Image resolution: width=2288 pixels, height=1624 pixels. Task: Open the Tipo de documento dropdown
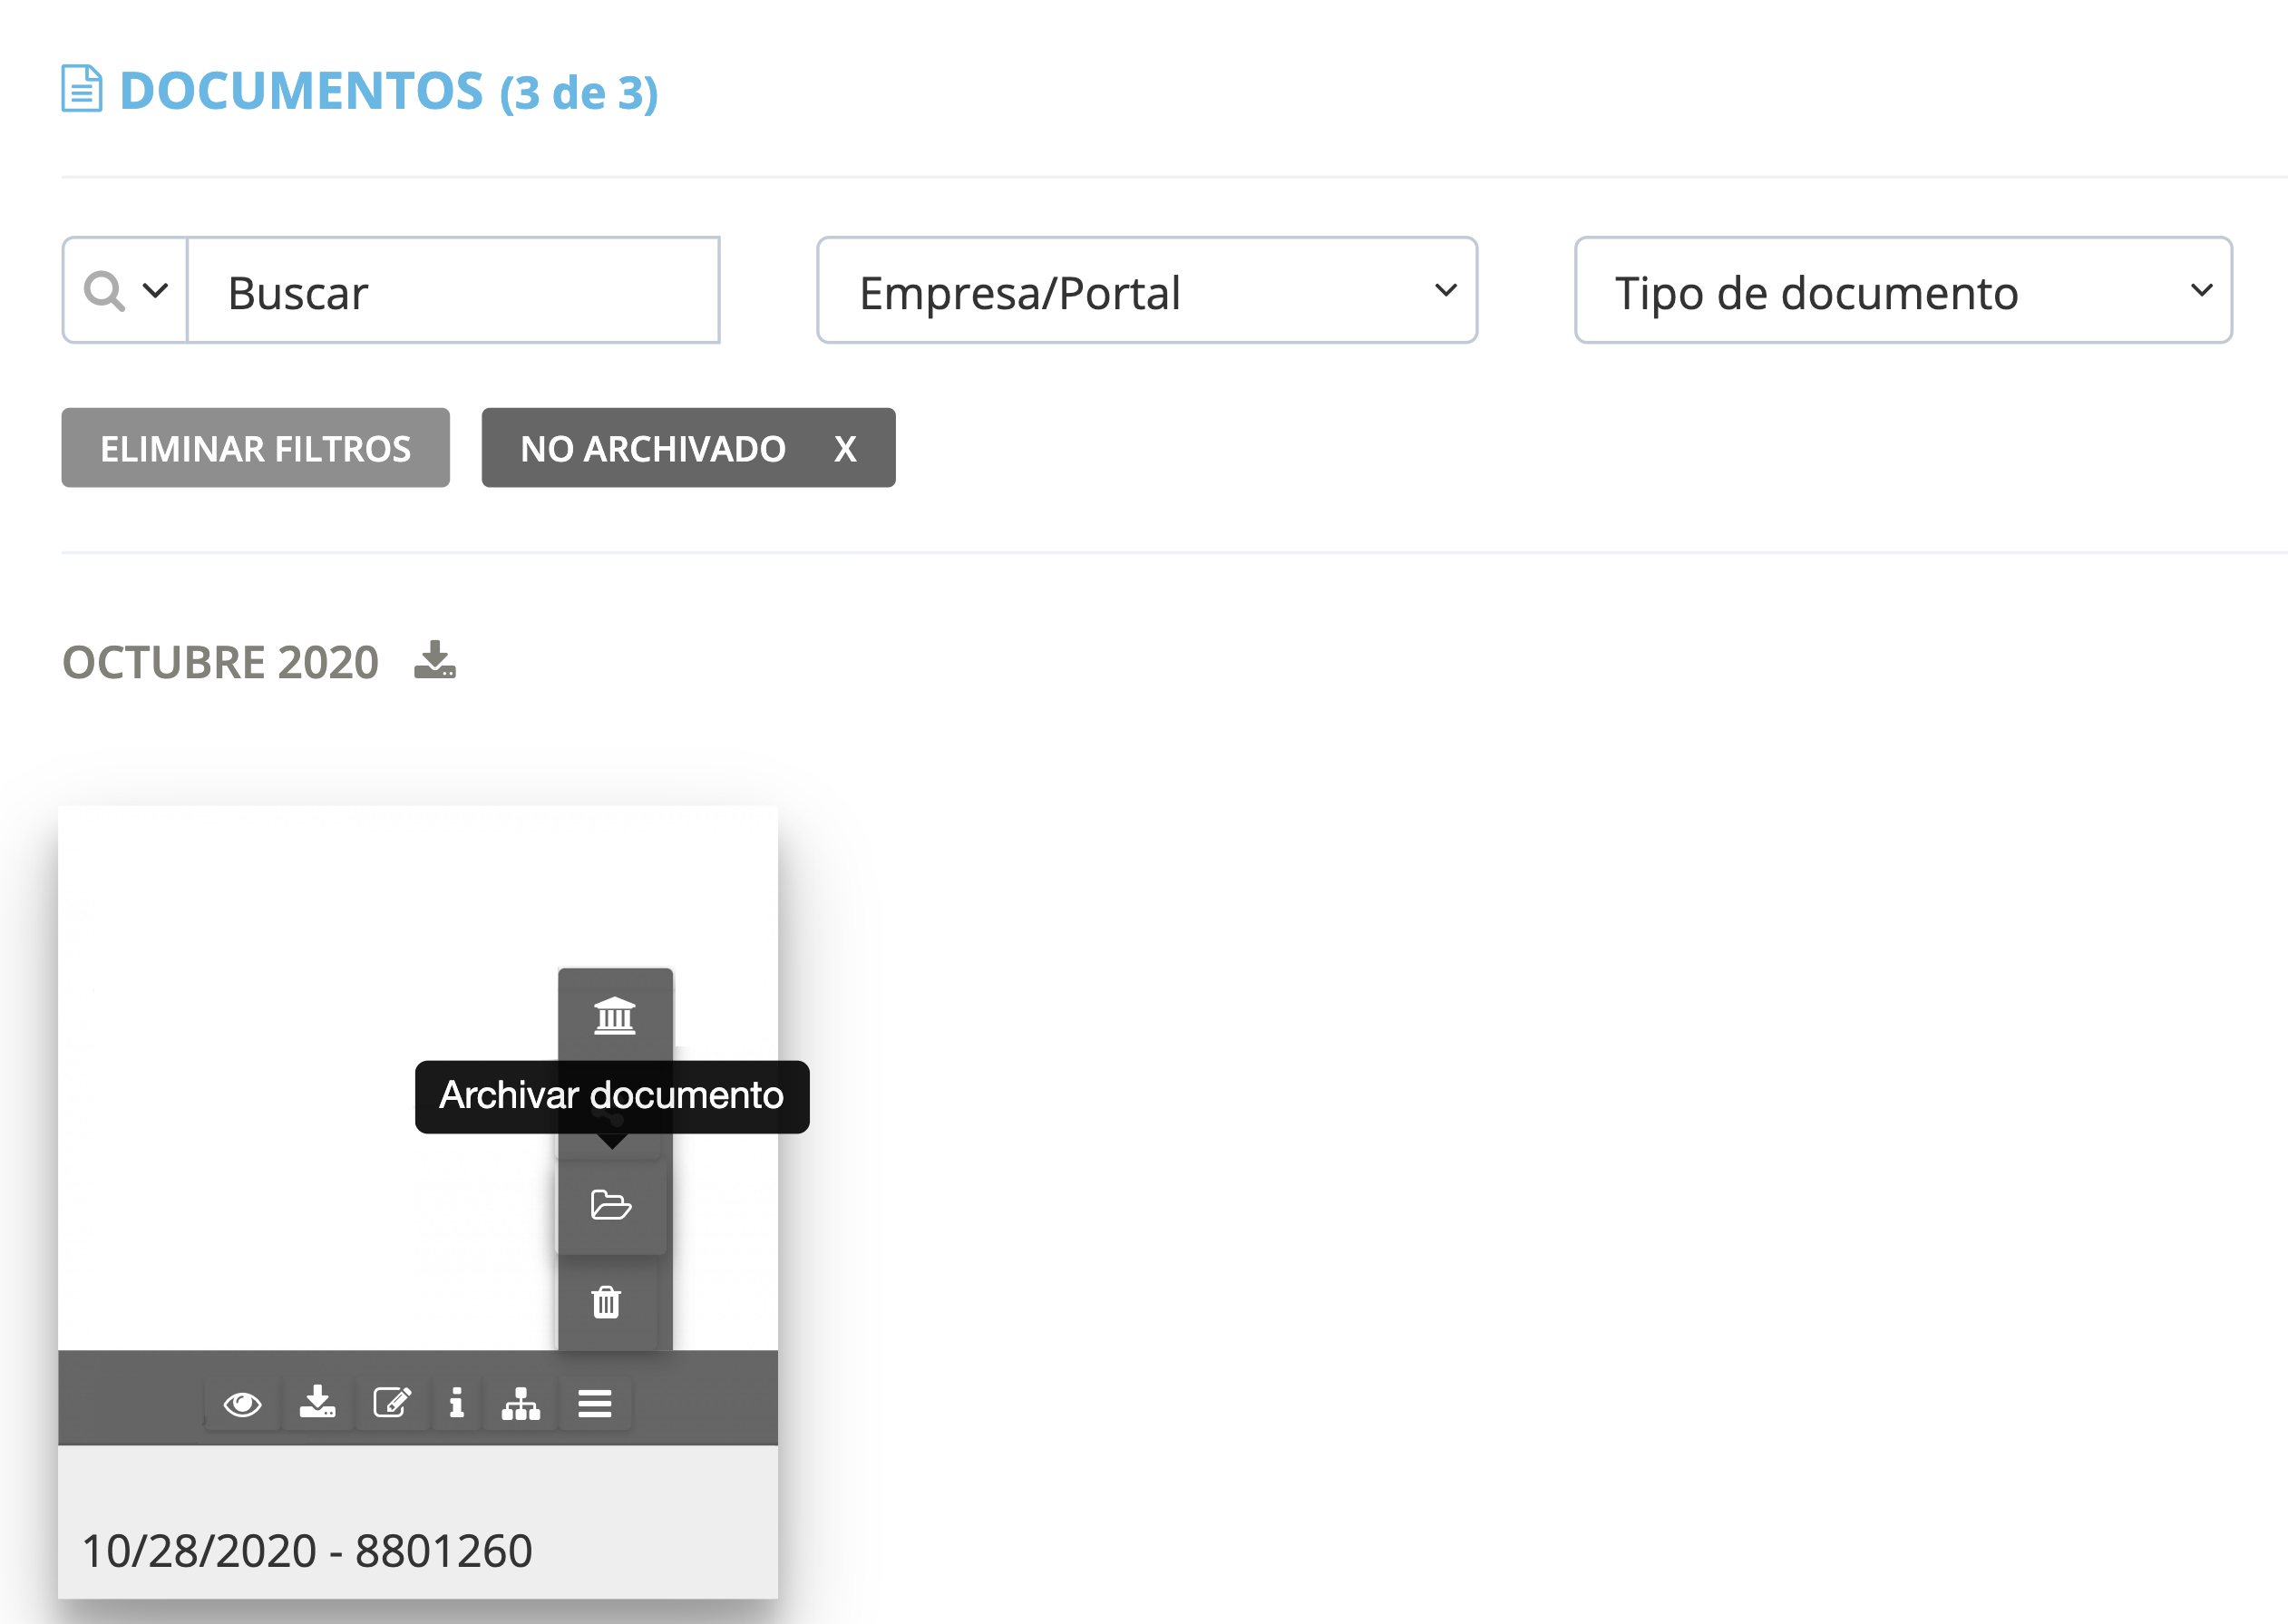click(x=1903, y=291)
